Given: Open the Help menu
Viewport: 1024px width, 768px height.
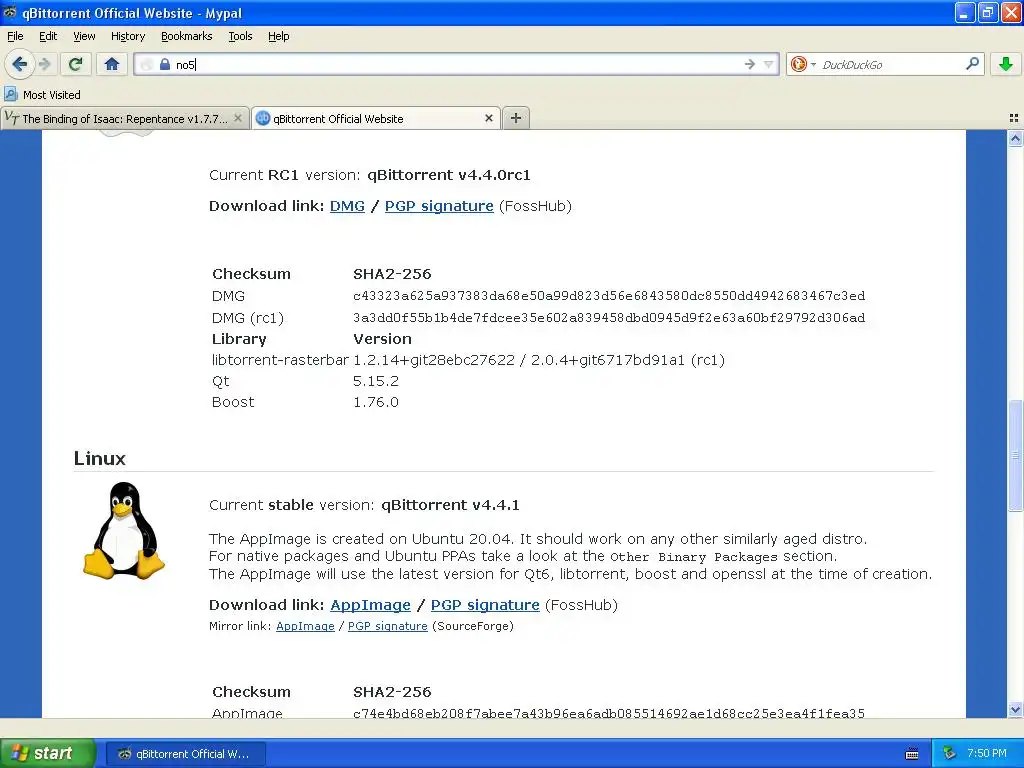Looking at the screenshot, I should (278, 36).
